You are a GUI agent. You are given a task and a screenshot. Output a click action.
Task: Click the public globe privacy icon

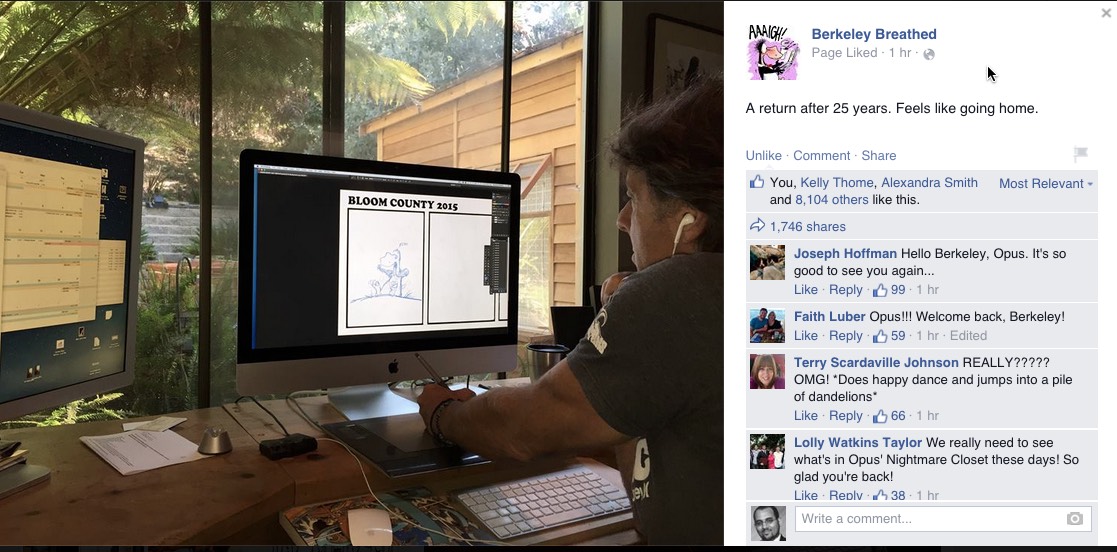pyautogui.click(x=929, y=54)
